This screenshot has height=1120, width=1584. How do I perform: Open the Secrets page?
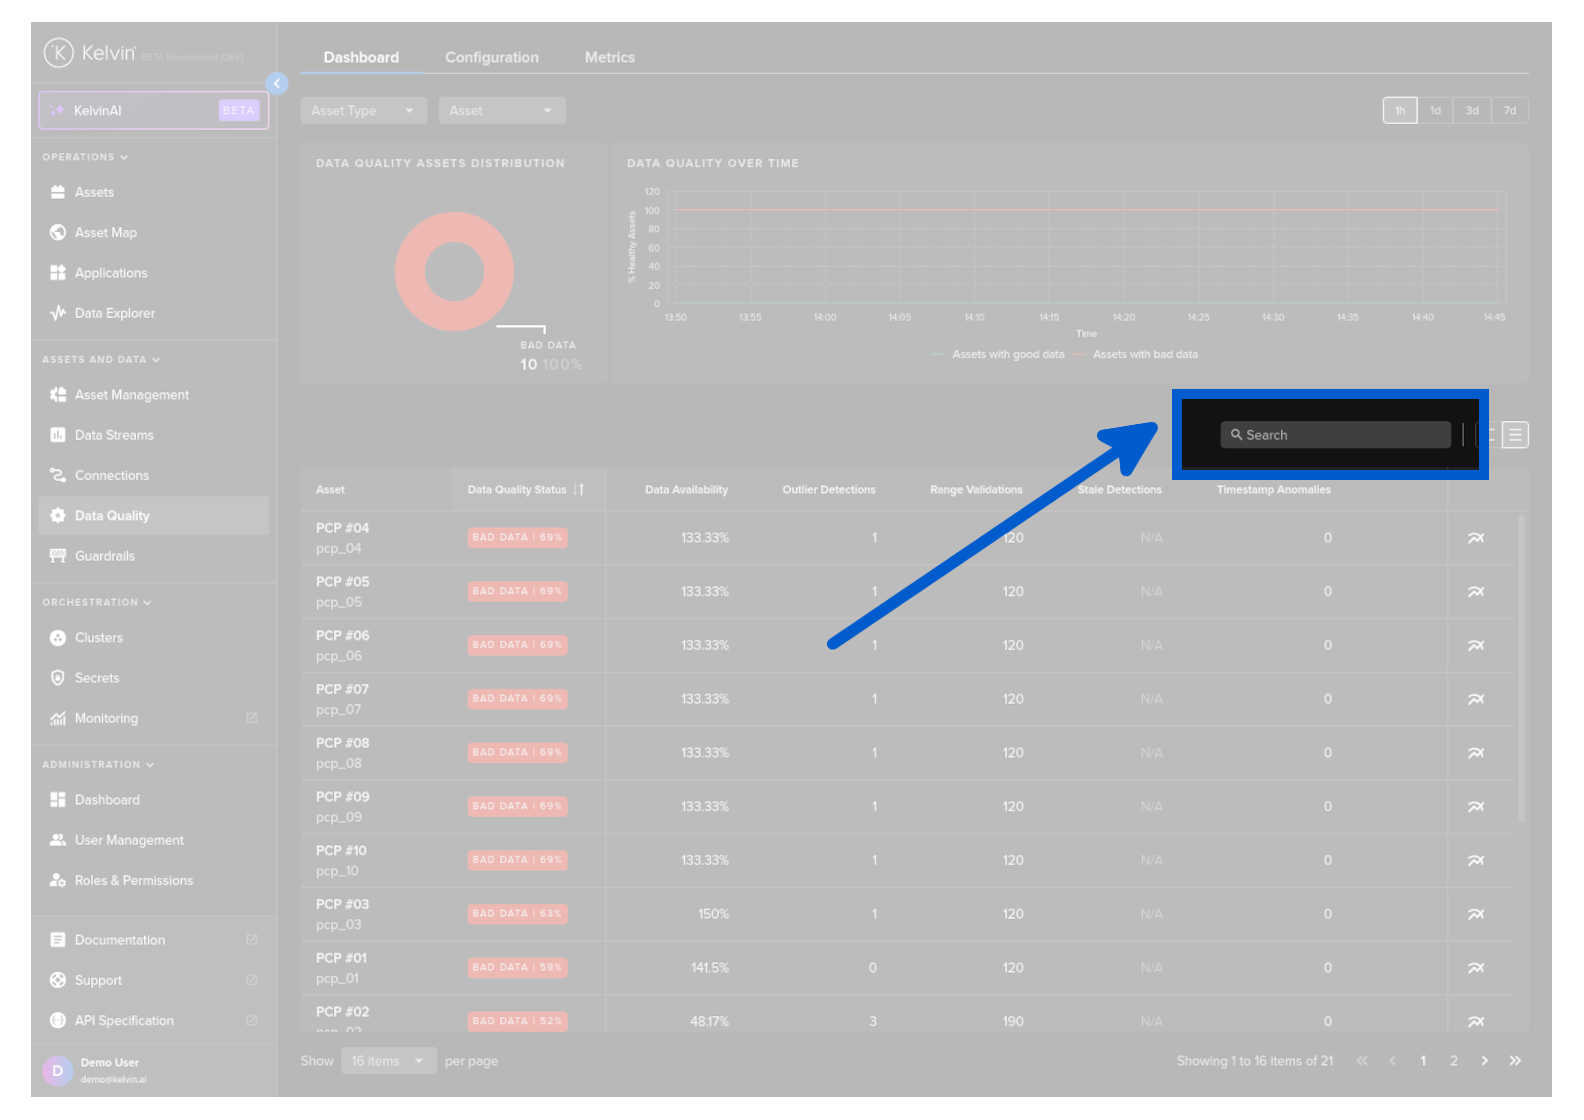pyautogui.click(x=96, y=678)
